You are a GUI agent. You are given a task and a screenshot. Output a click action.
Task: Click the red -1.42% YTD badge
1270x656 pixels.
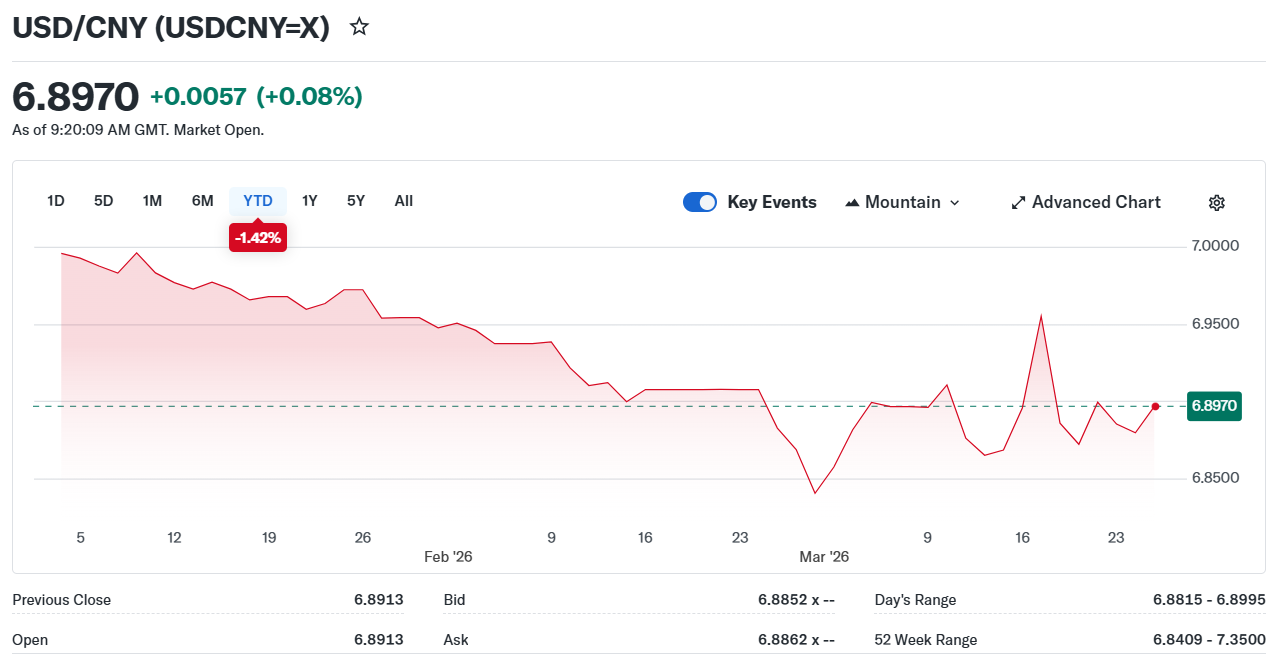(258, 238)
